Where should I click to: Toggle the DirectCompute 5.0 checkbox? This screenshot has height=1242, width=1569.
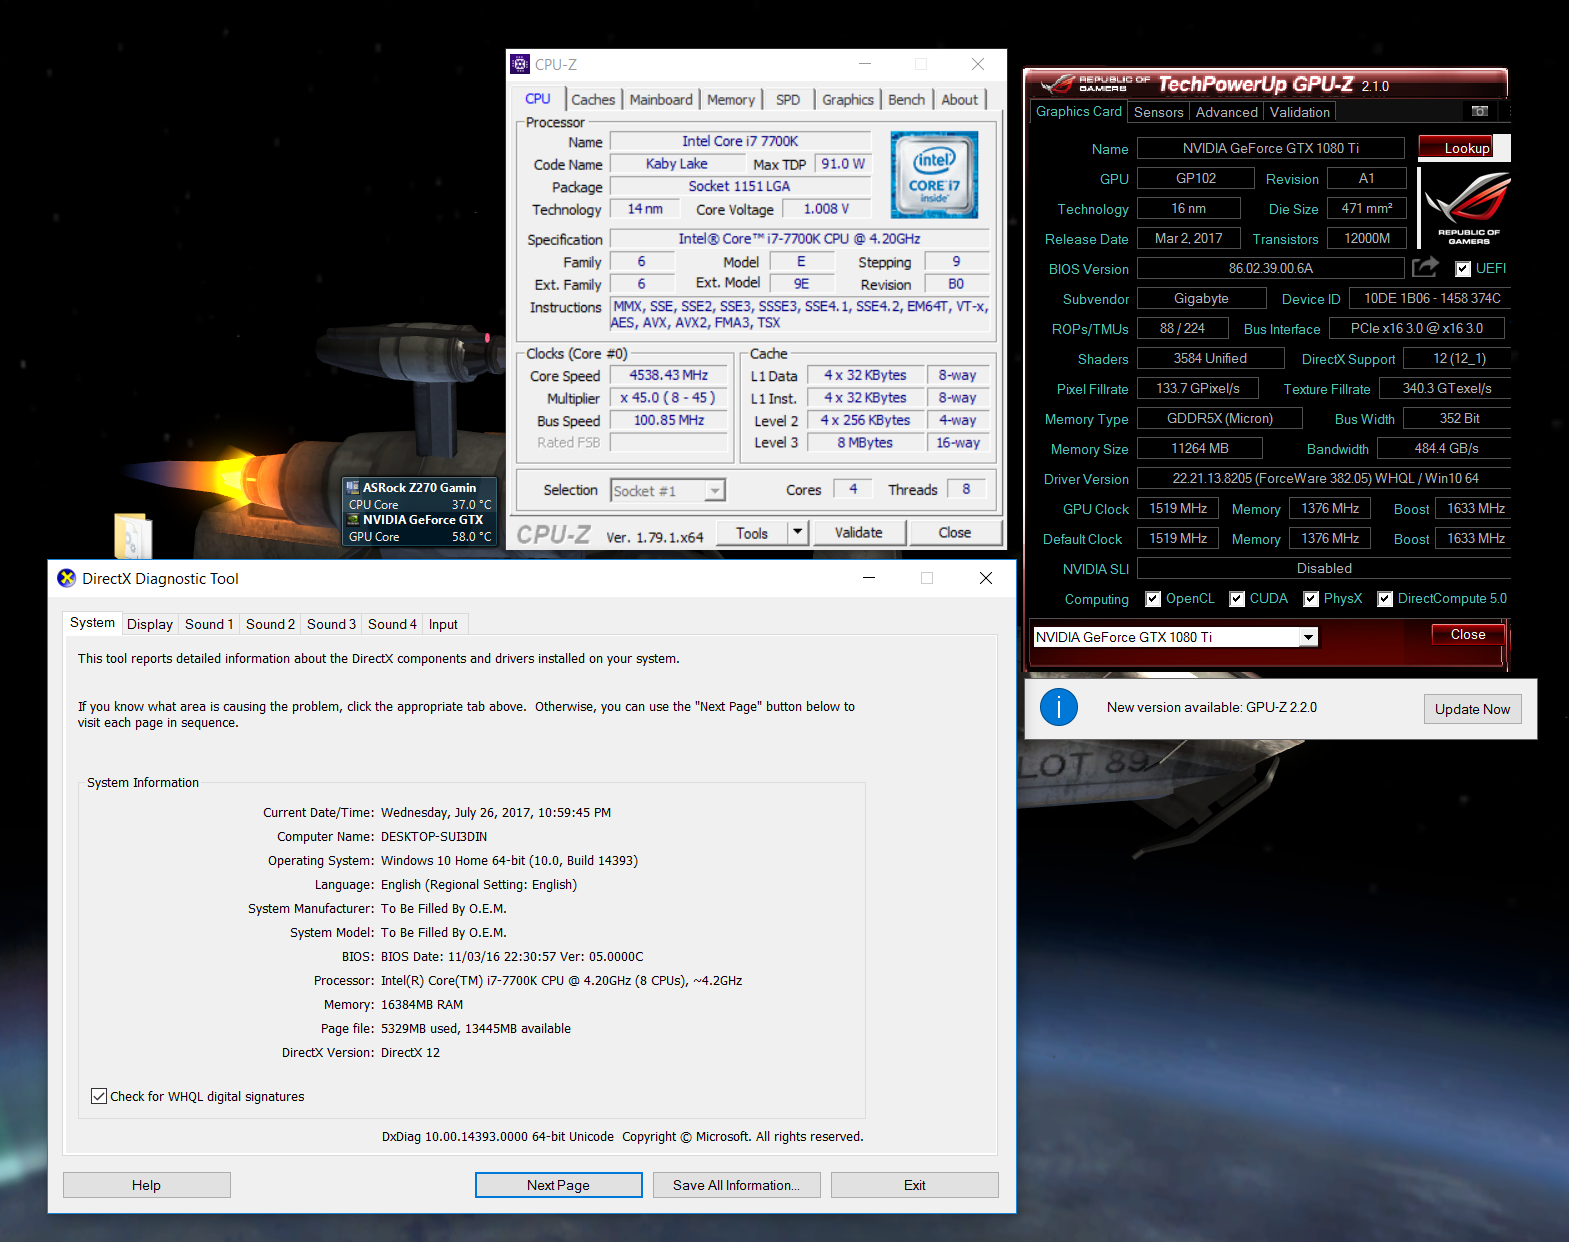pyautogui.click(x=1385, y=599)
